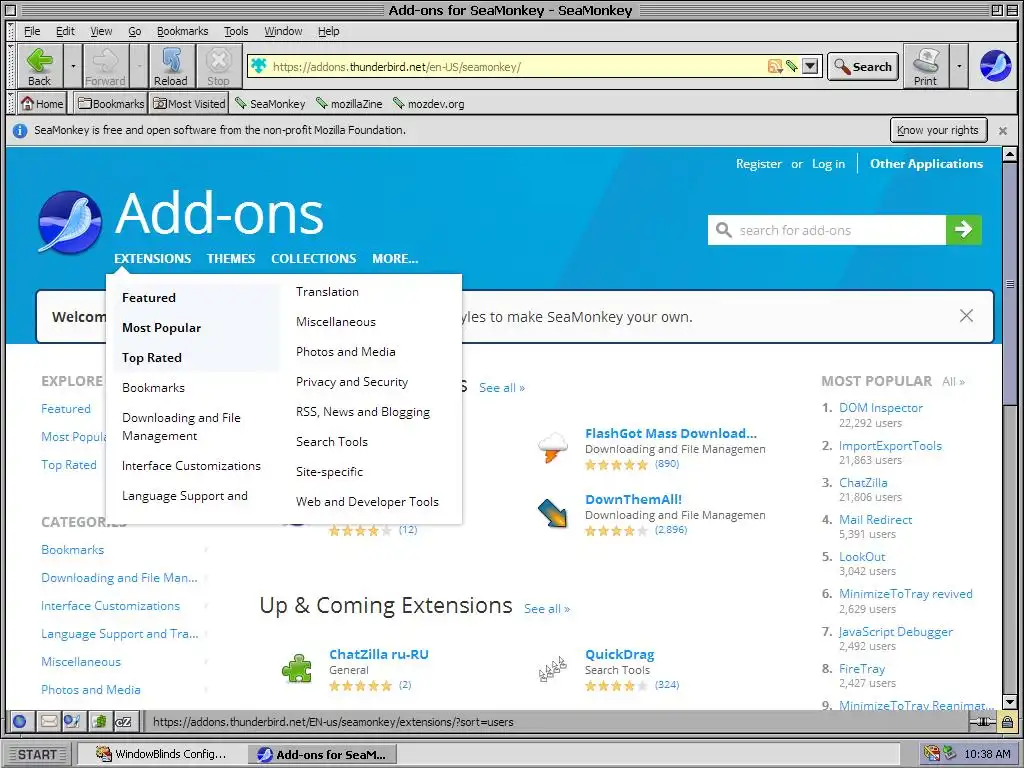Open the Print button options dropdown
The width and height of the screenshot is (1024, 768).
959,66
